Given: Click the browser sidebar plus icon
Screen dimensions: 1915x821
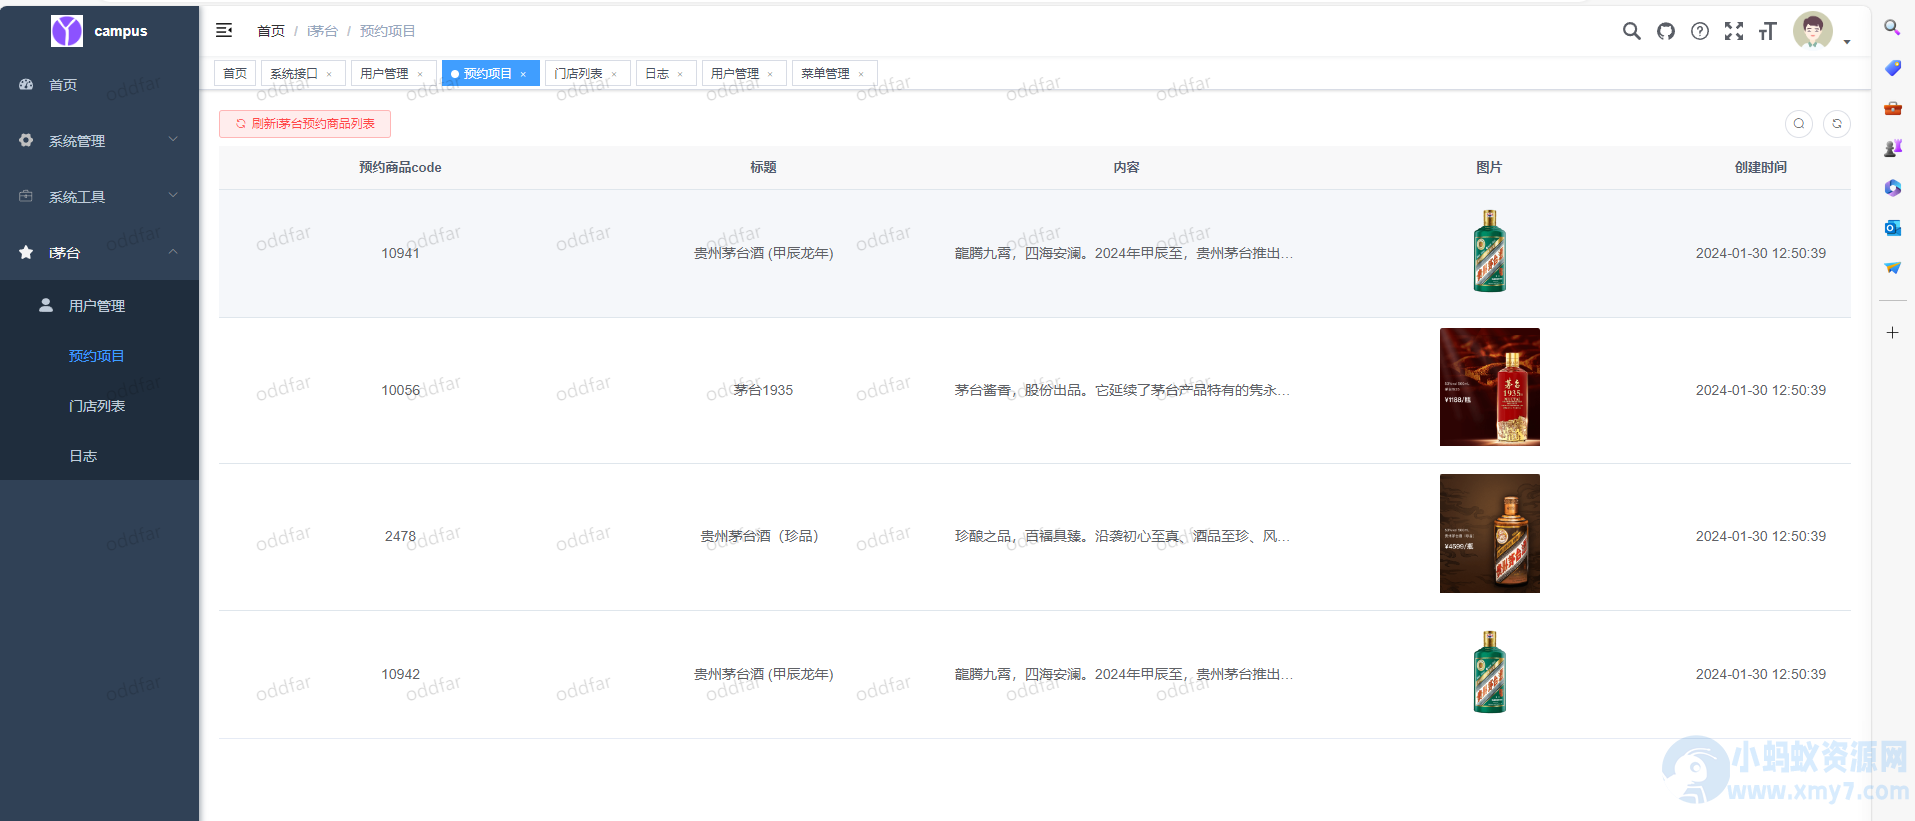Looking at the screenshot, I should (x=1892, y=332).
